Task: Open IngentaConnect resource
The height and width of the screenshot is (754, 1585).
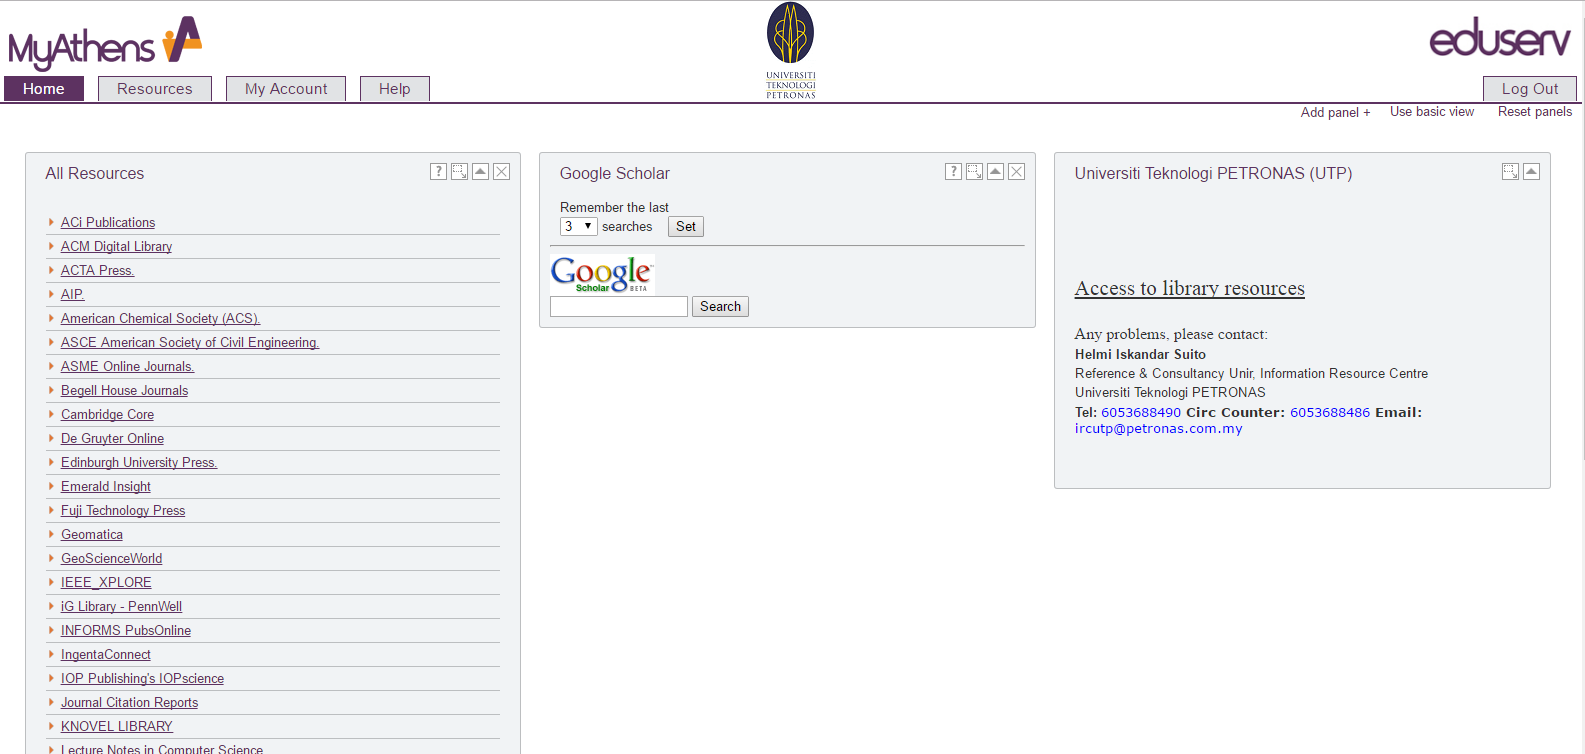Action: (x=106, y=654)
